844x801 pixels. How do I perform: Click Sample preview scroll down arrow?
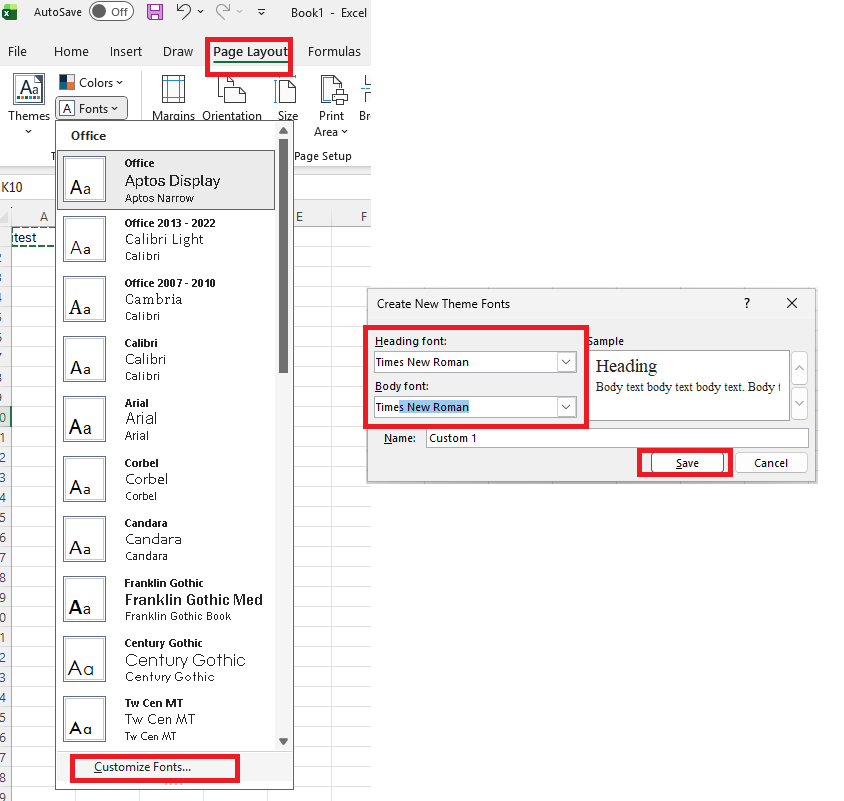[800, 403]
